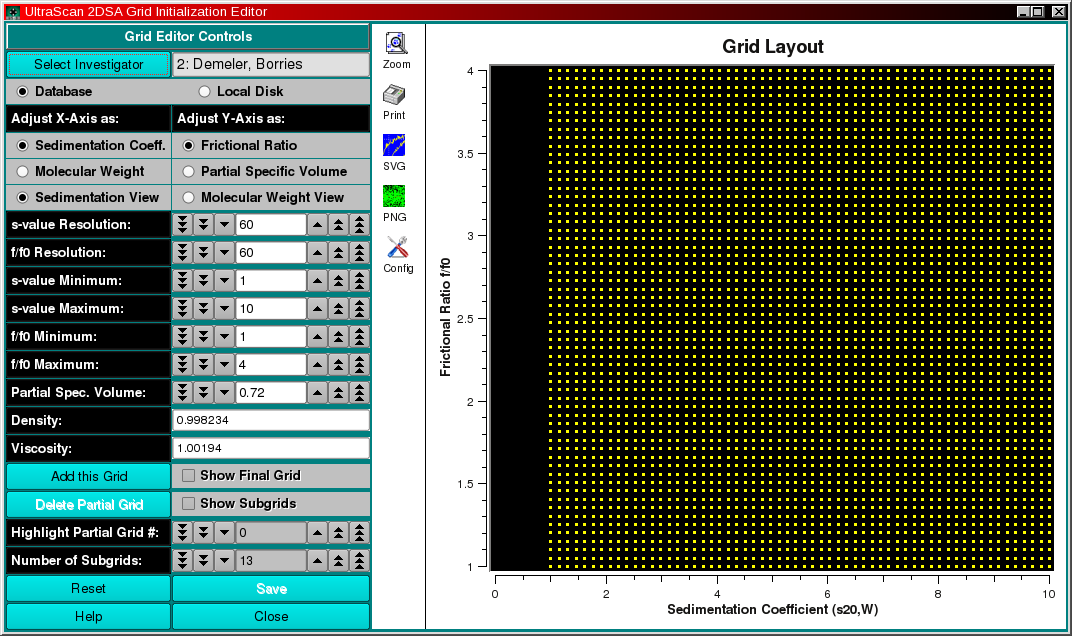1072x636 pixels.
Task: Save the grid configuration
Action: click(271, 589)
